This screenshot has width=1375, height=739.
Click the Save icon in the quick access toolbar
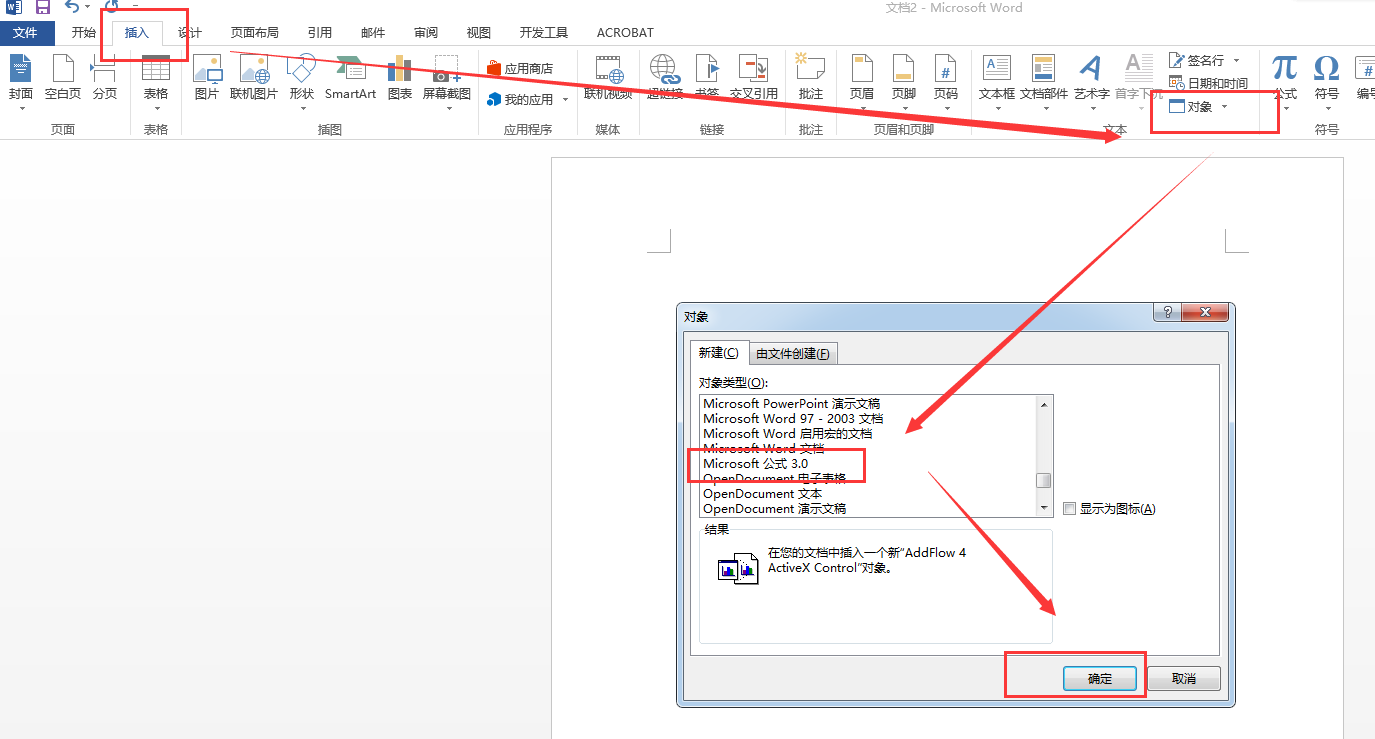pyautogui.click(x=42, y=7)
